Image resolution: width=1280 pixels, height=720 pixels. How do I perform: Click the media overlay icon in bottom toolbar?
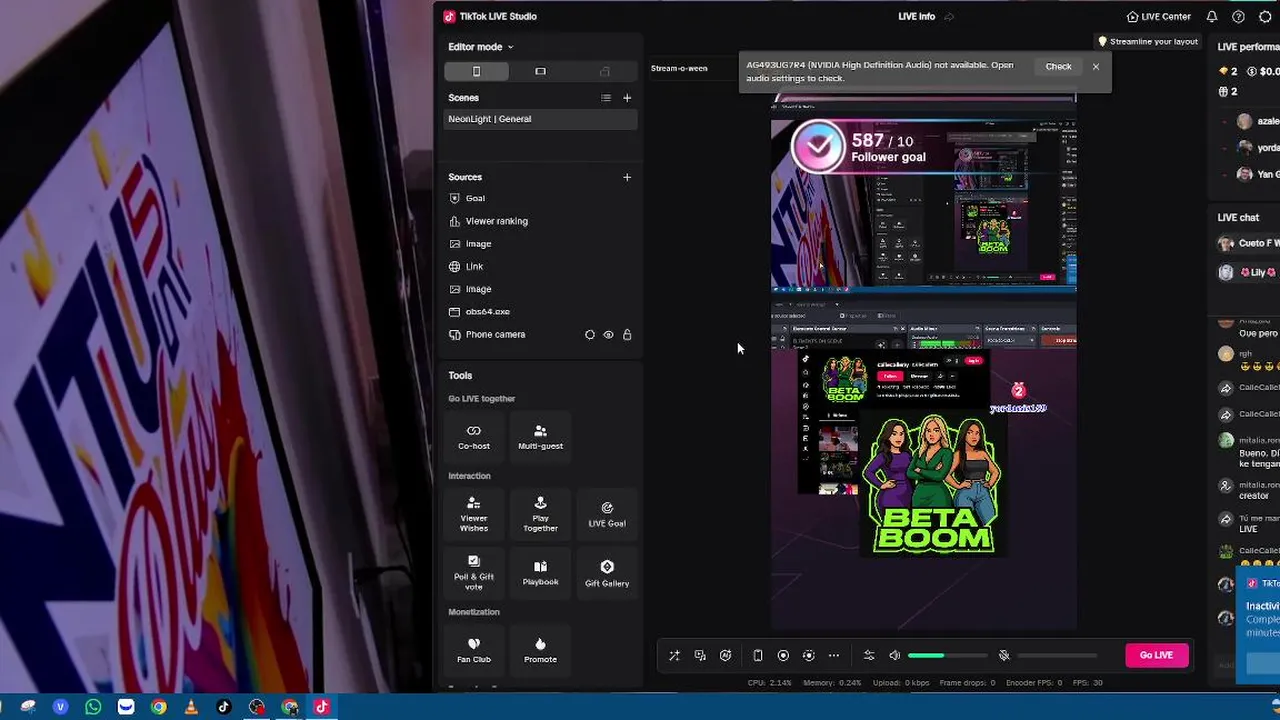(x=700, y=656)
